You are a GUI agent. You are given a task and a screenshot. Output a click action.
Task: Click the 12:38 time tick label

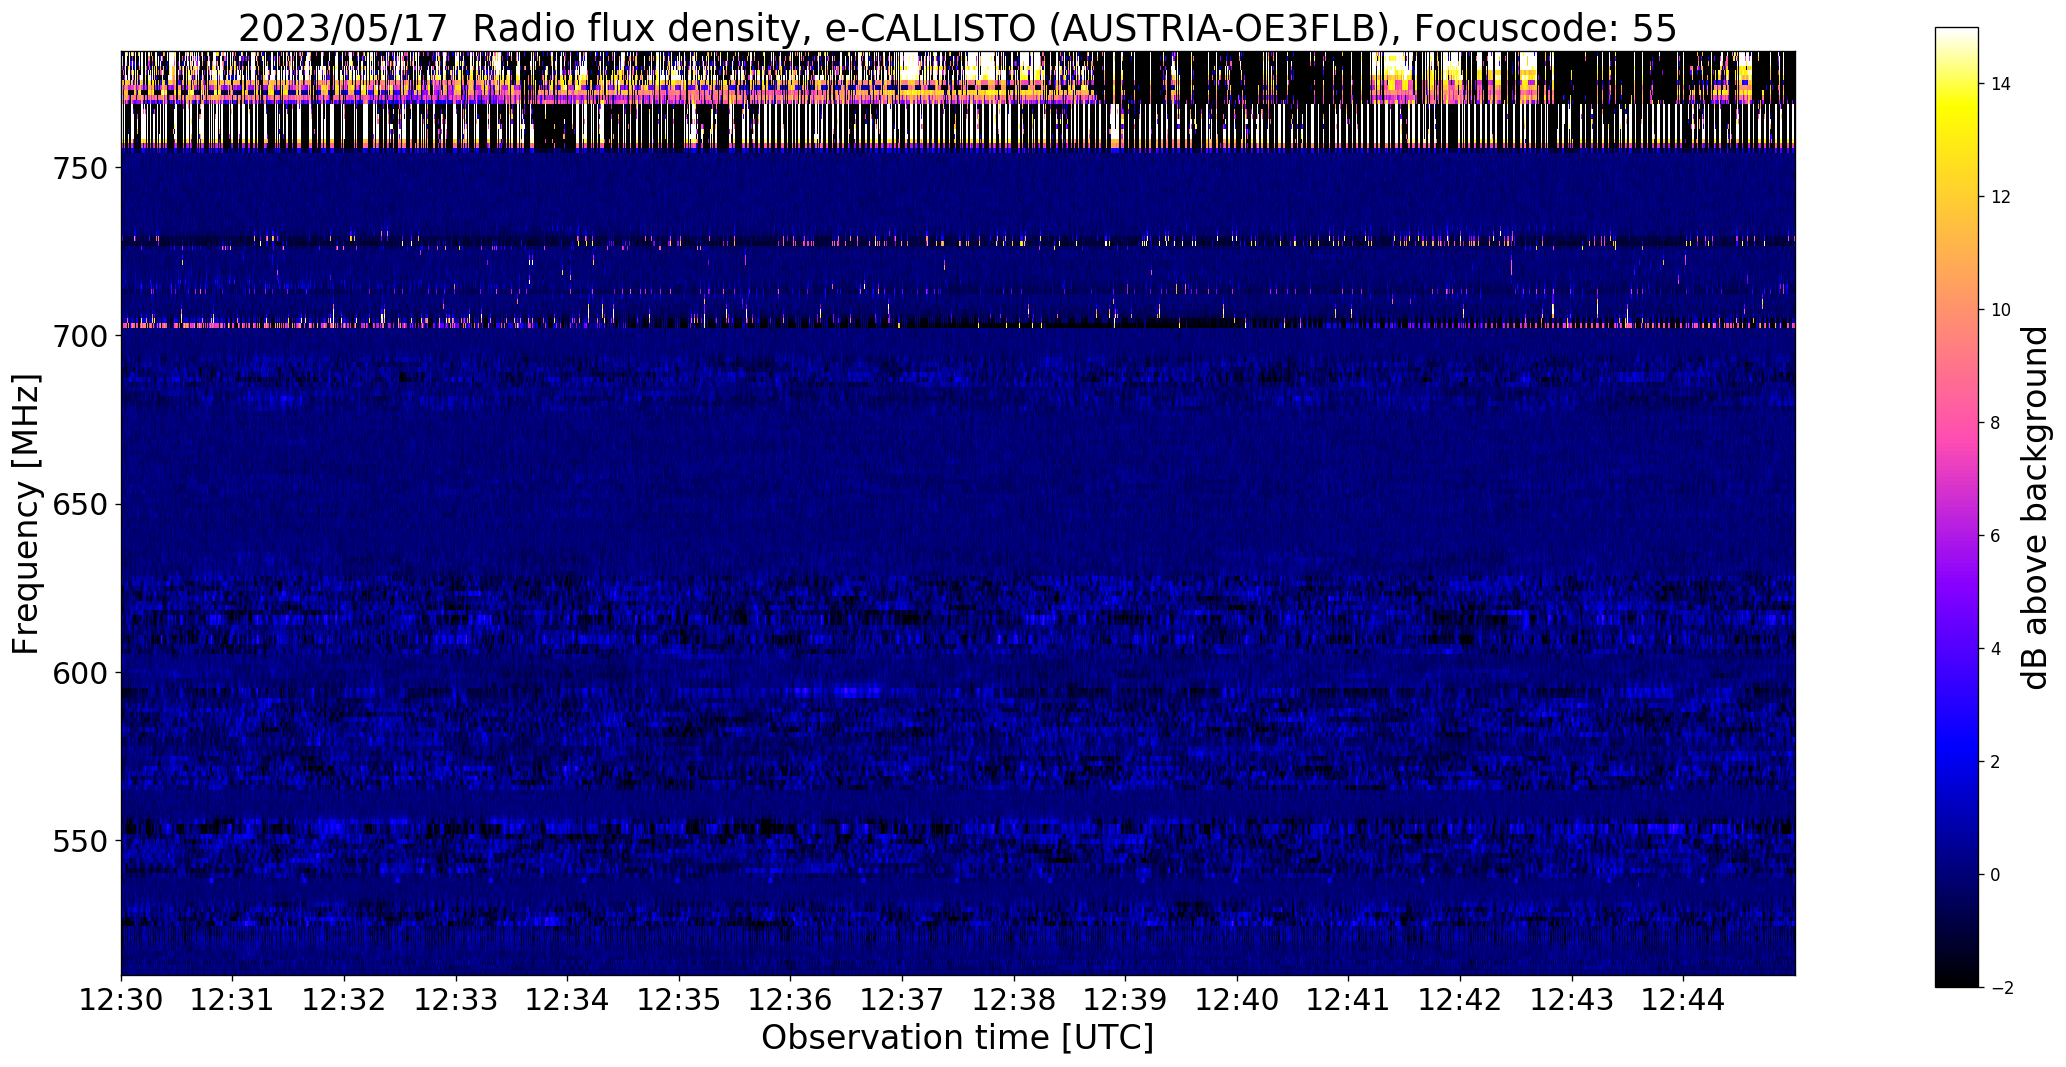tap(1014, 1000)
